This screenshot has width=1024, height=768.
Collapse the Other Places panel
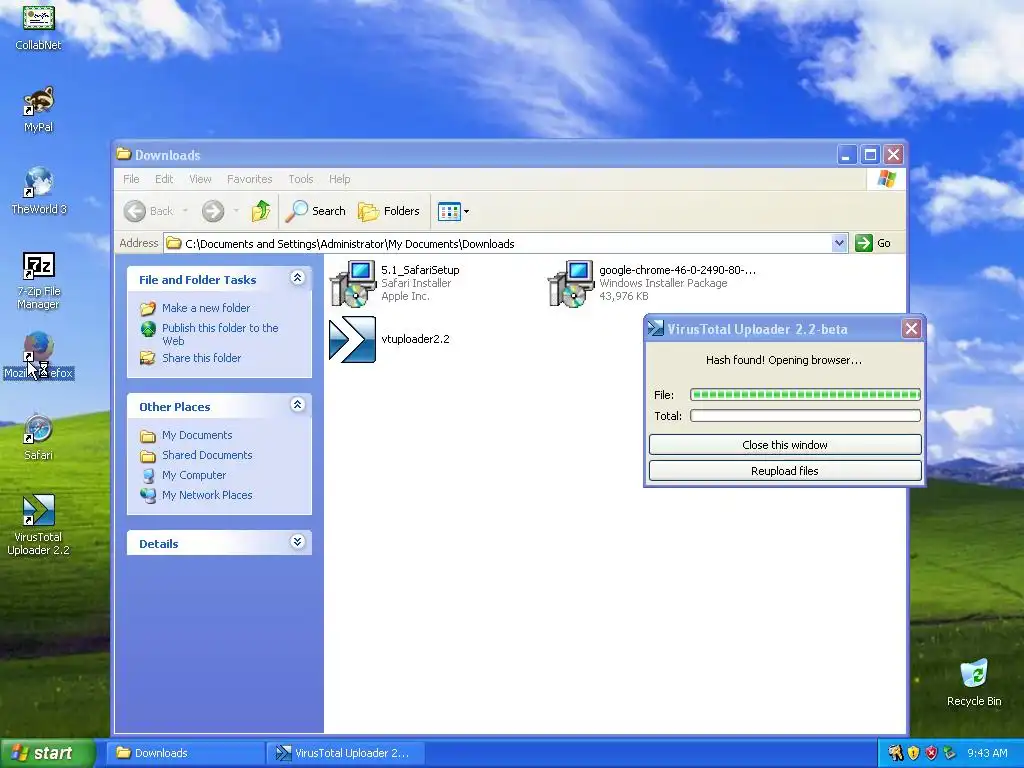tap(297, 405)
